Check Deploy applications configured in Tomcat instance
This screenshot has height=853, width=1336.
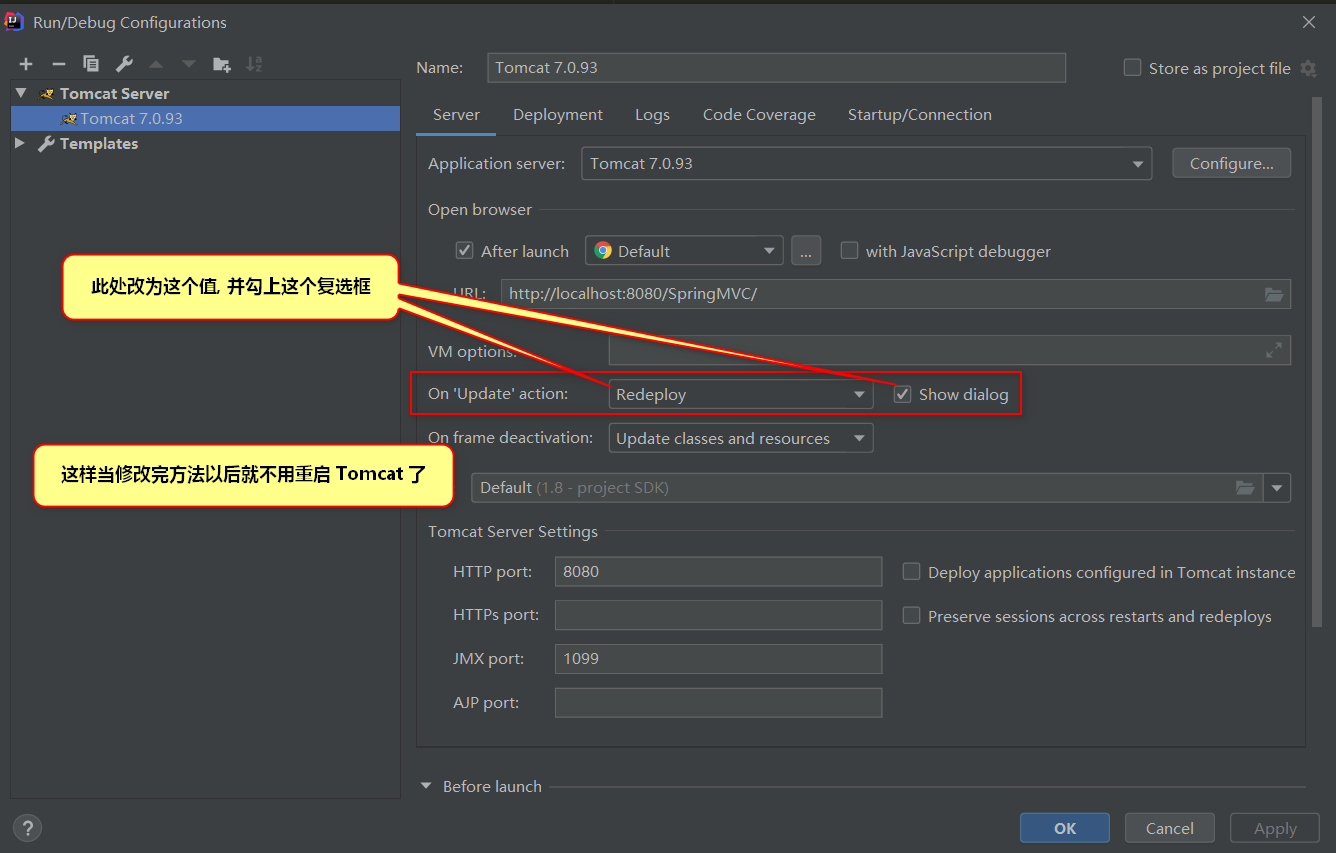(911, 572)
